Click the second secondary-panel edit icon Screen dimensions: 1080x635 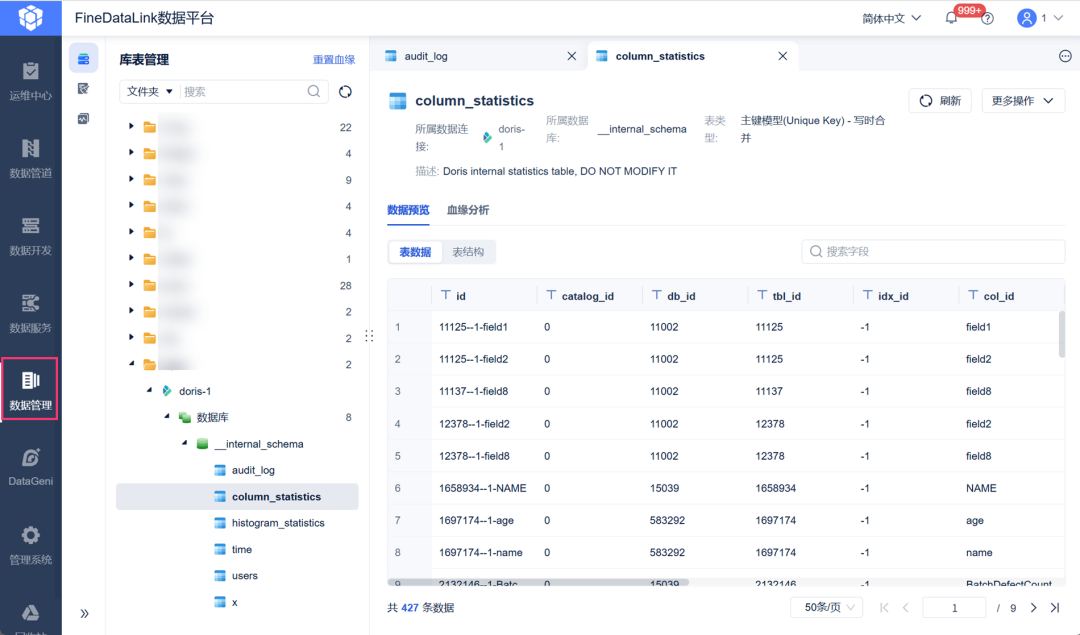(x=83, y=88)
